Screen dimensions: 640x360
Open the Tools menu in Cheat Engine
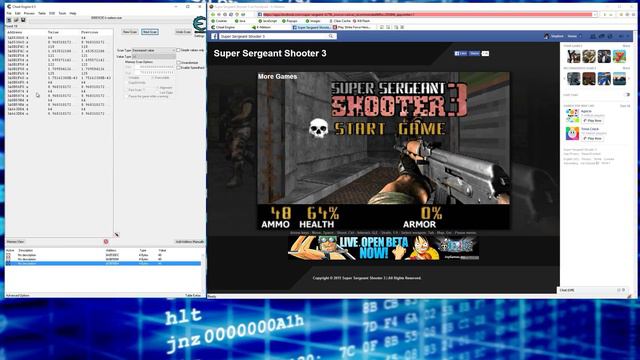(x=62, y=13)
